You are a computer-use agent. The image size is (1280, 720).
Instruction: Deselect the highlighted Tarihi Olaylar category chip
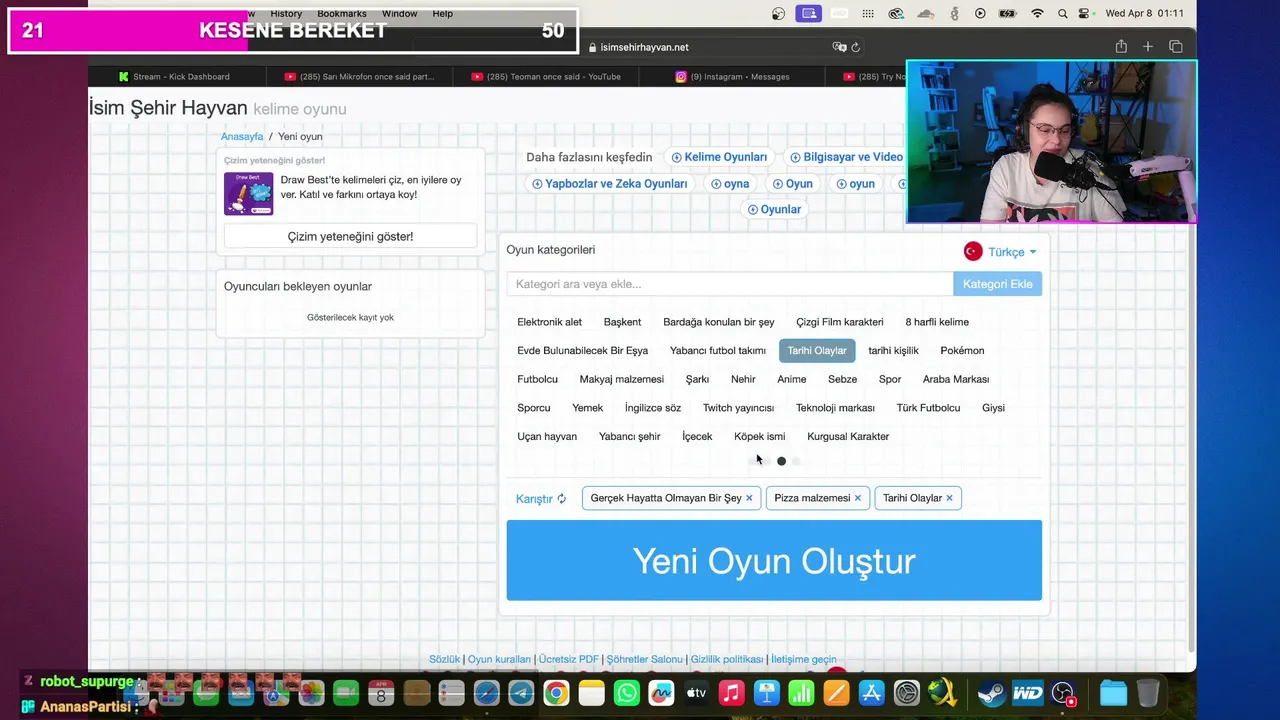tap(817, 350)
